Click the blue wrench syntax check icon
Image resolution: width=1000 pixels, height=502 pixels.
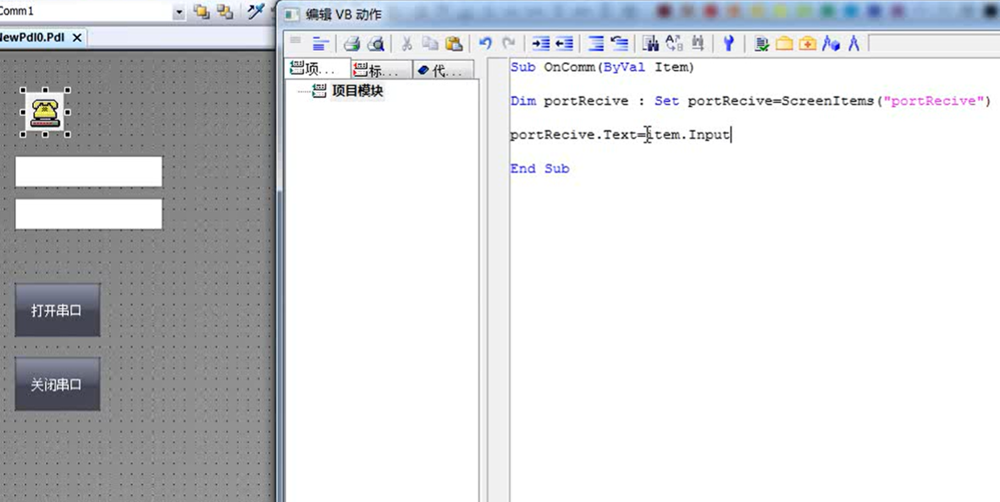tap(729, 43)
